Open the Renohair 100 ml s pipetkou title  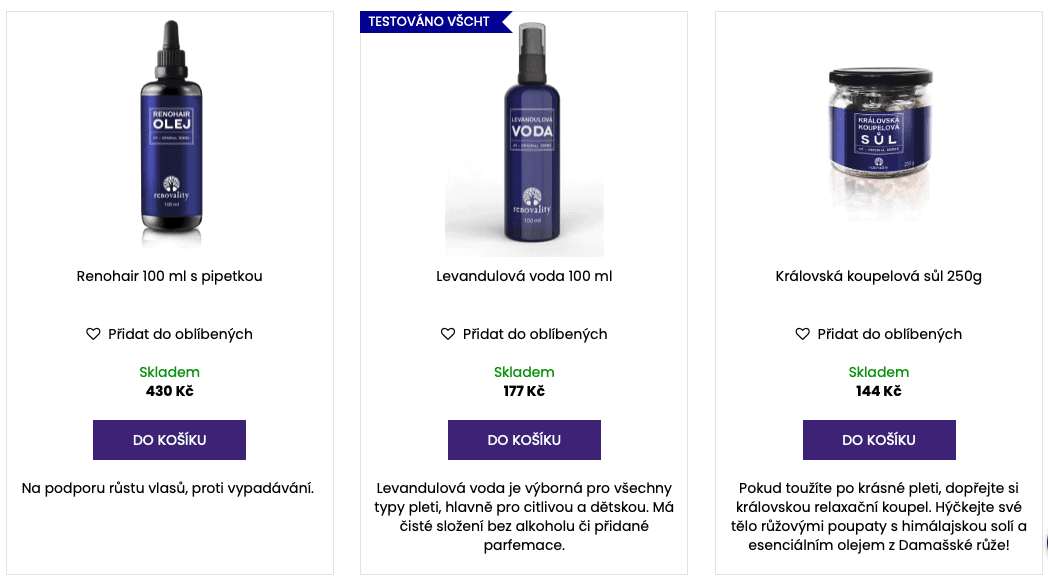click(x=169, y=276)
